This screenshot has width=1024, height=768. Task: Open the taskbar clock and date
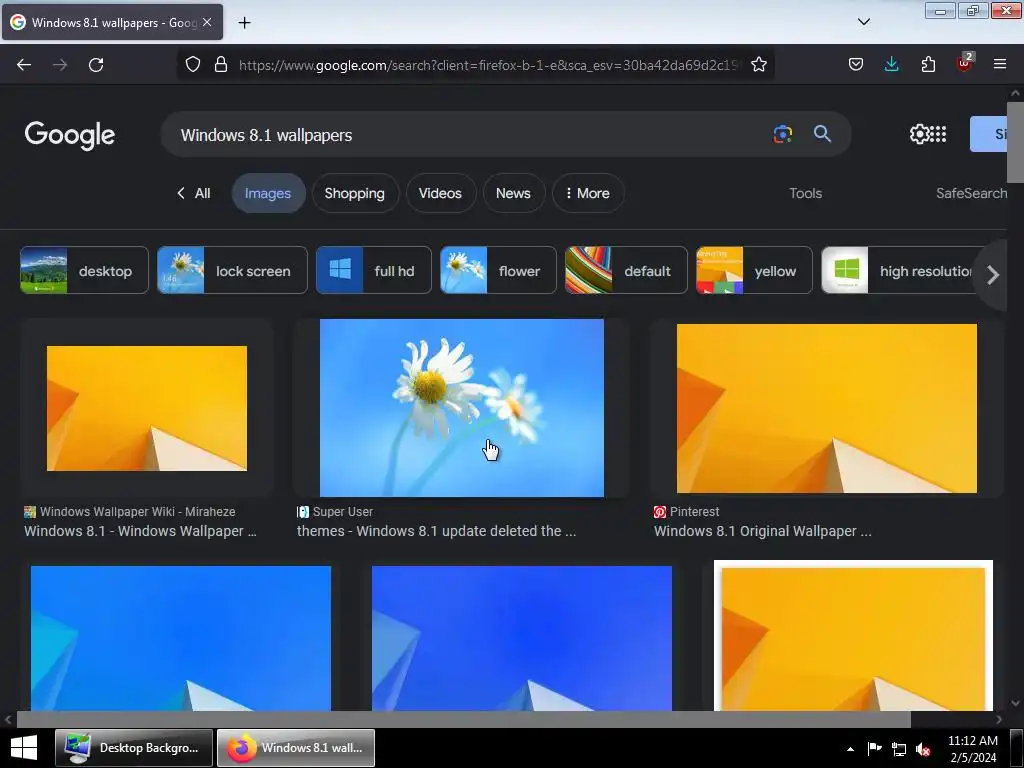pyautogui.click(x=972, y=749)
